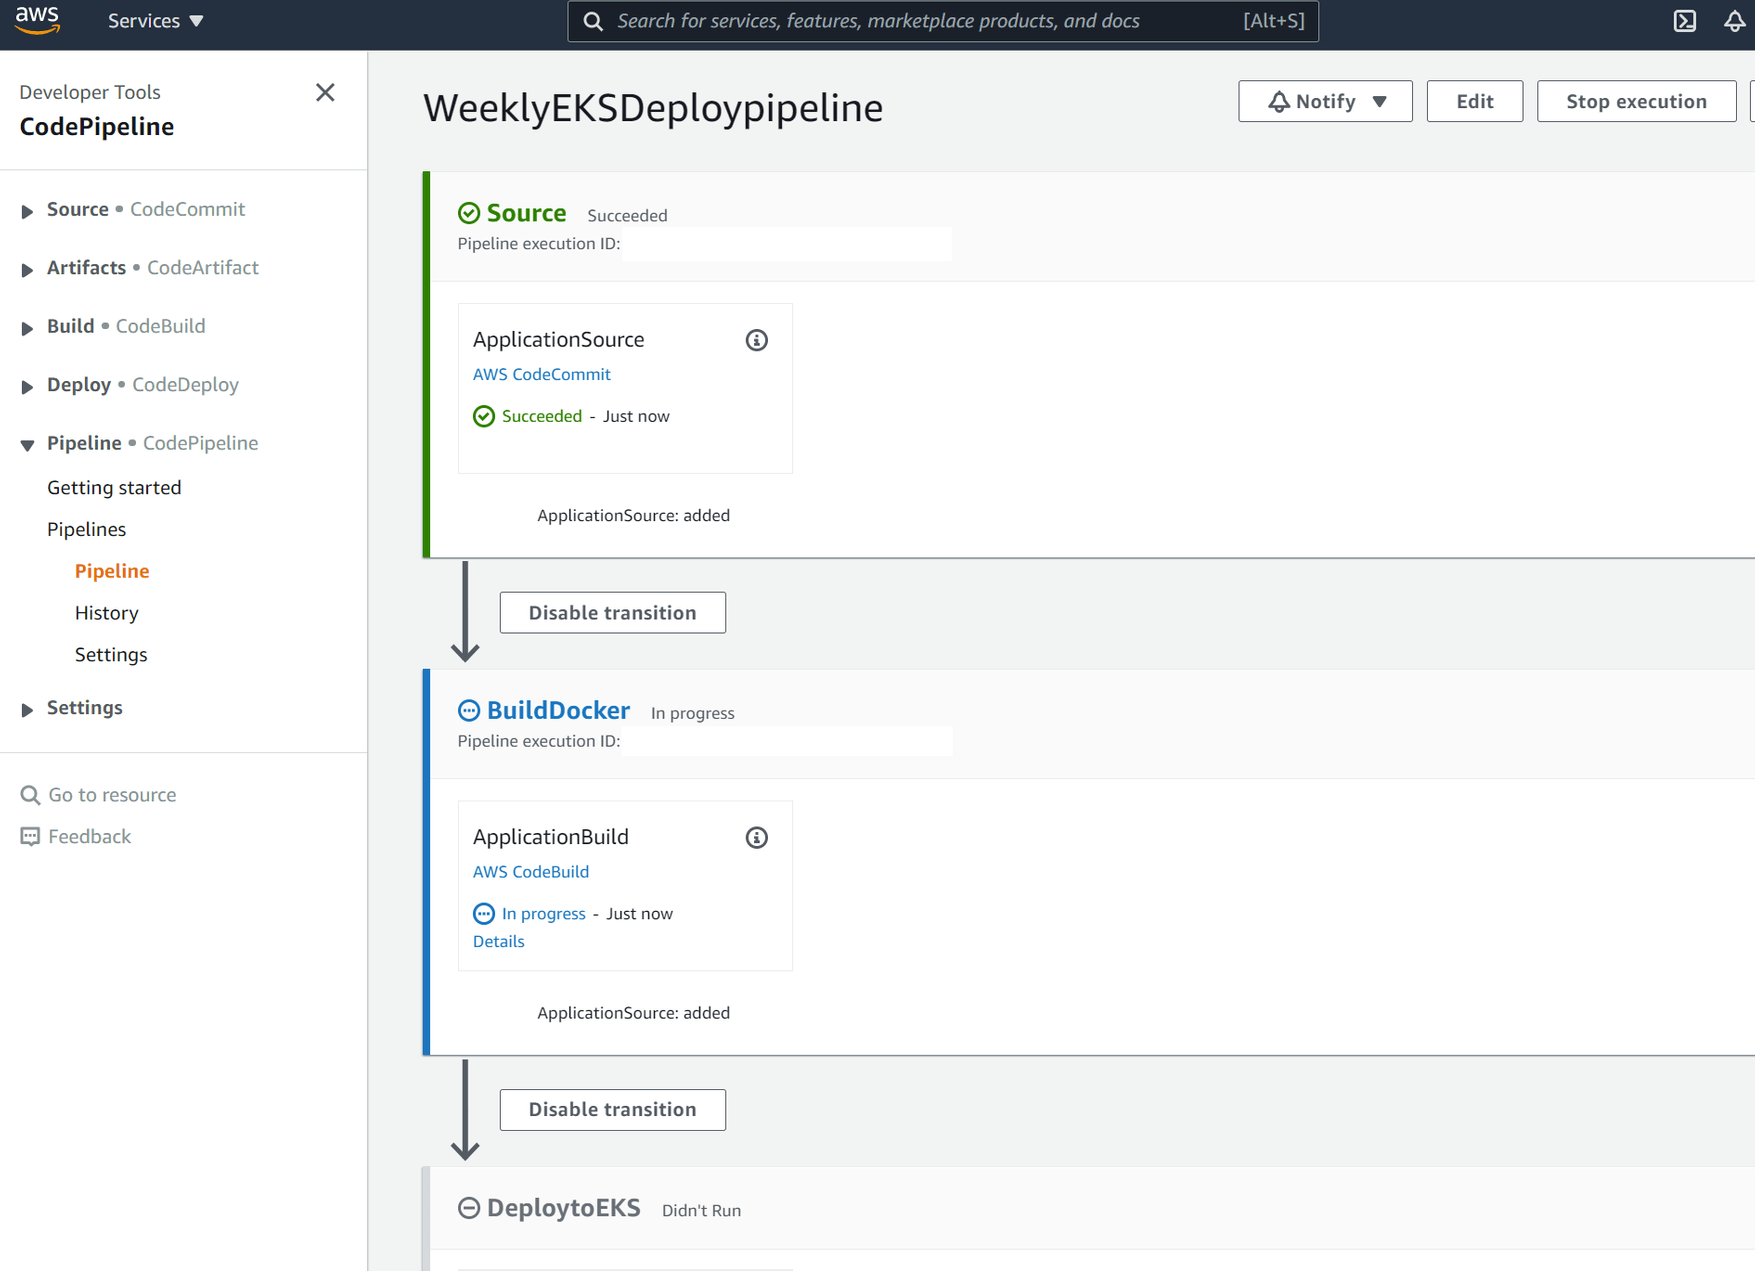Click Details under the ApplicationBuild progress
This screenshot has height=1271, width=1755.
point(498,941)
